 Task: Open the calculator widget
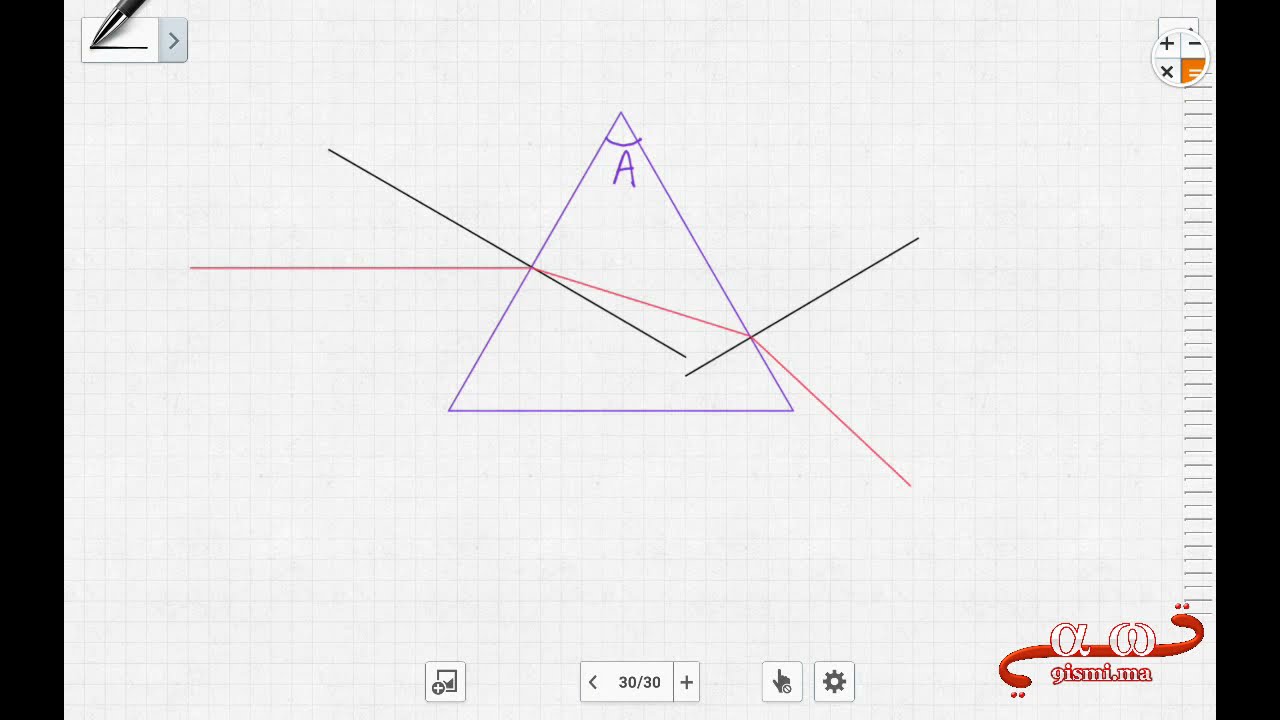tap(1180, 57)
